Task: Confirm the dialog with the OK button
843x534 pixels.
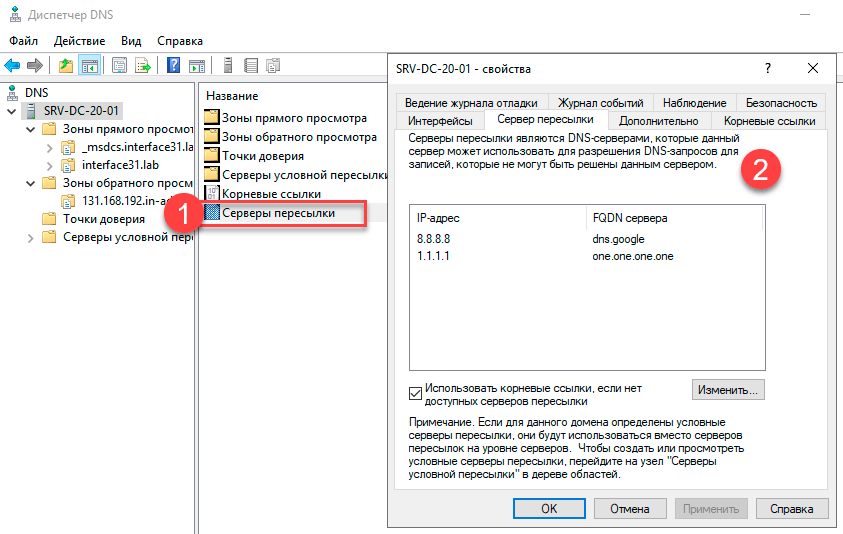Action: [x=549, y=508]
